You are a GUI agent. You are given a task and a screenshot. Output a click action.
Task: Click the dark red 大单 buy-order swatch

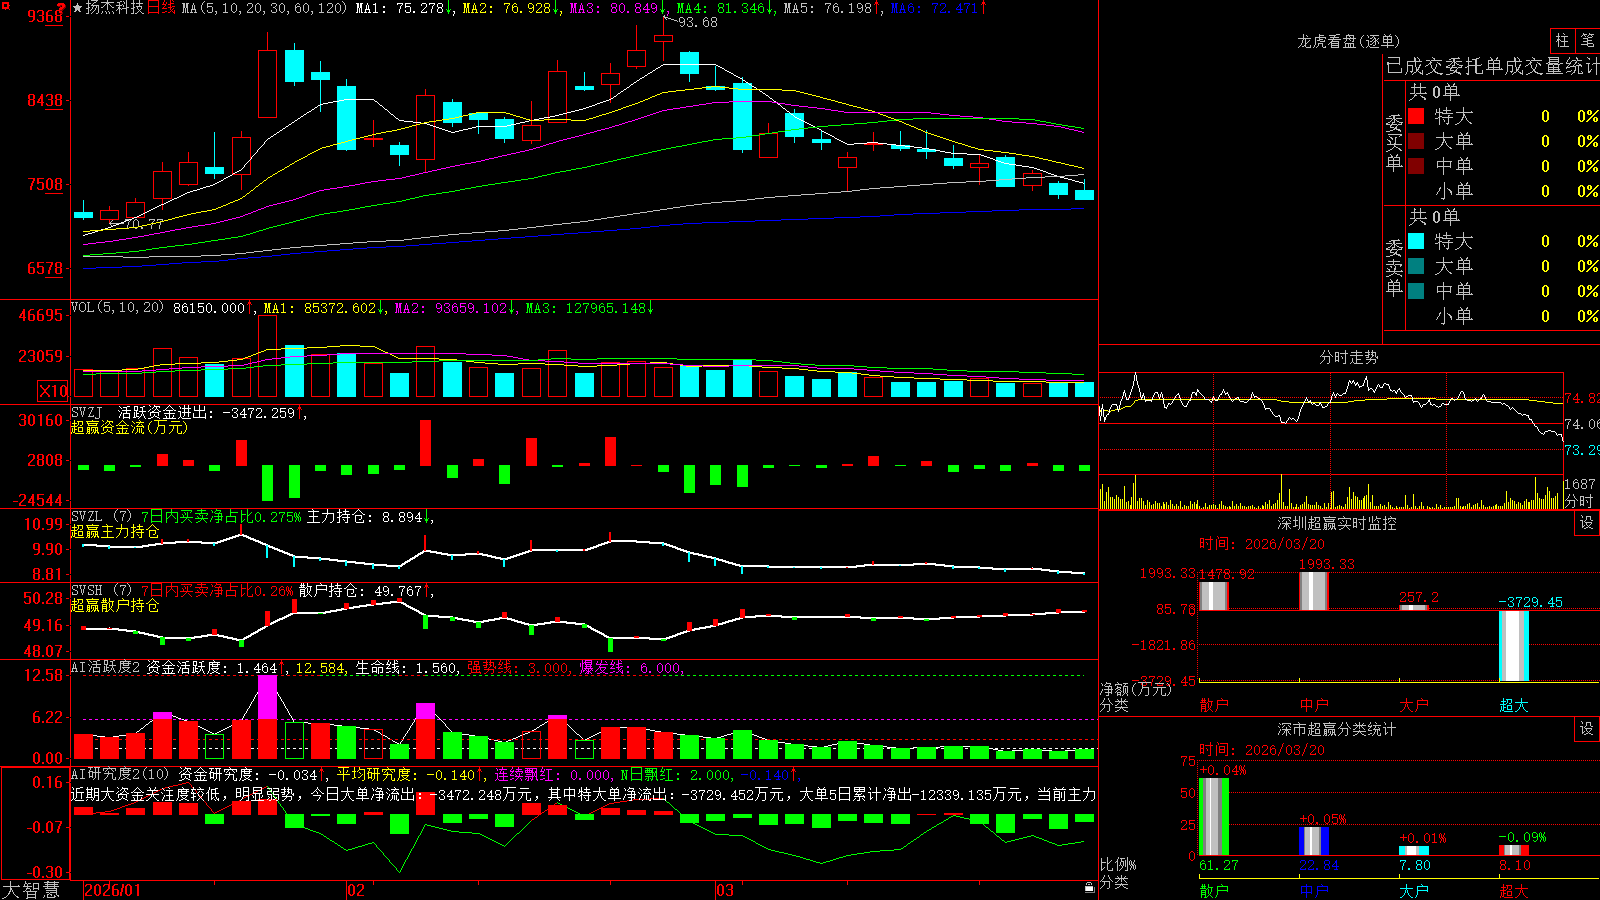1416,141
